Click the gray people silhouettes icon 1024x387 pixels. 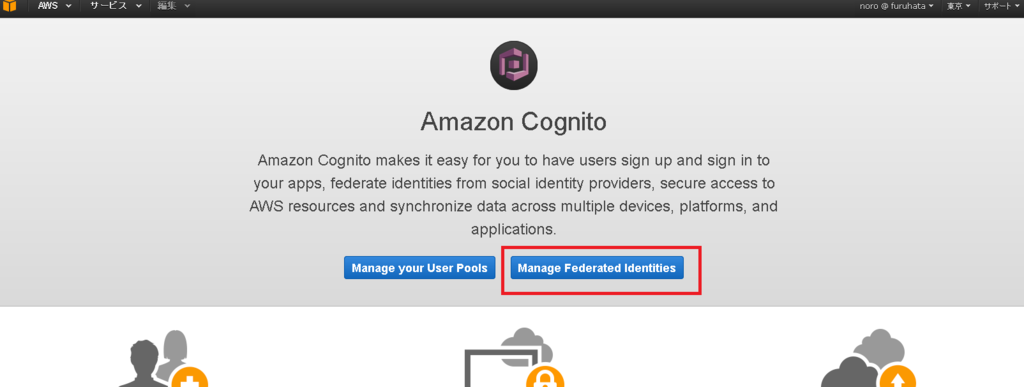tap(161, 359)
